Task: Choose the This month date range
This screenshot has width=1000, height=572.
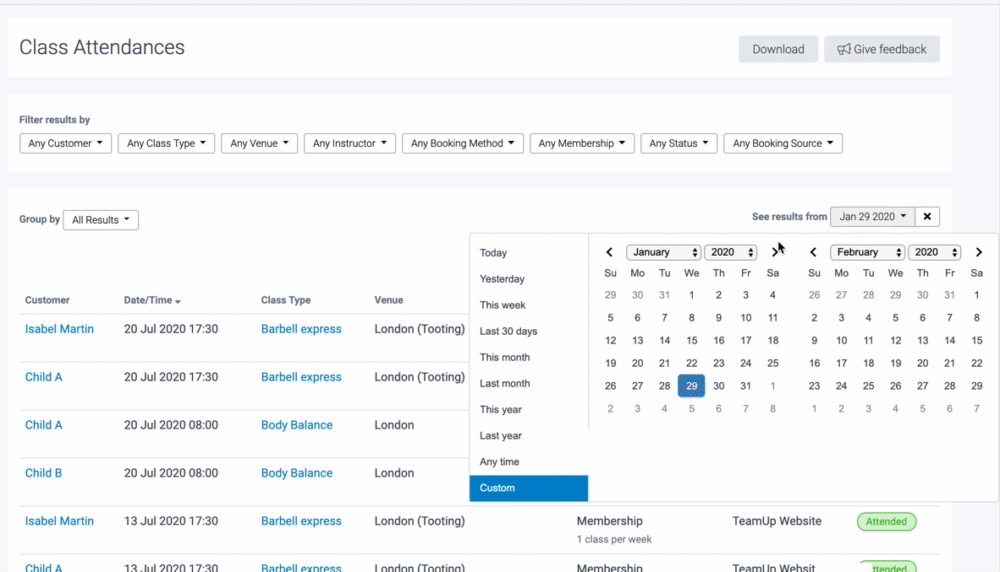Action: [x=505, y=357]
